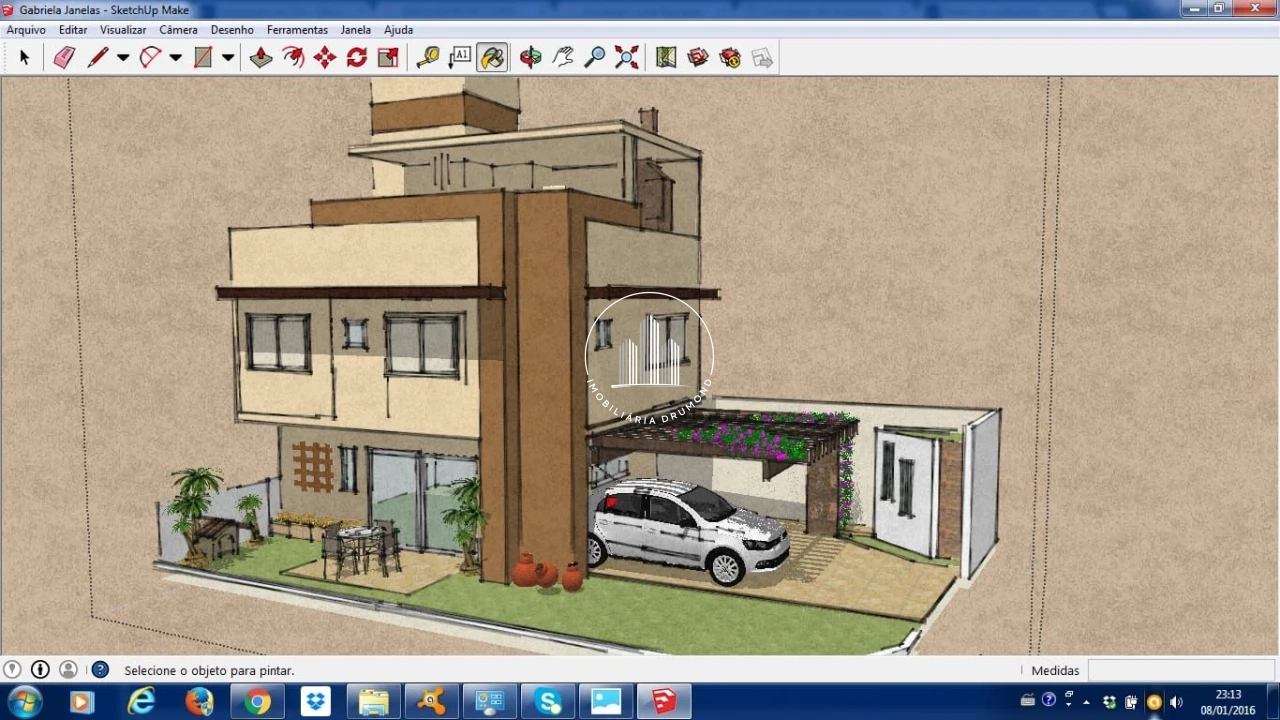Select the Offset tool
Image resolution: width=1280 pixels, height=720 pixels.
click(x=293, y=58)
